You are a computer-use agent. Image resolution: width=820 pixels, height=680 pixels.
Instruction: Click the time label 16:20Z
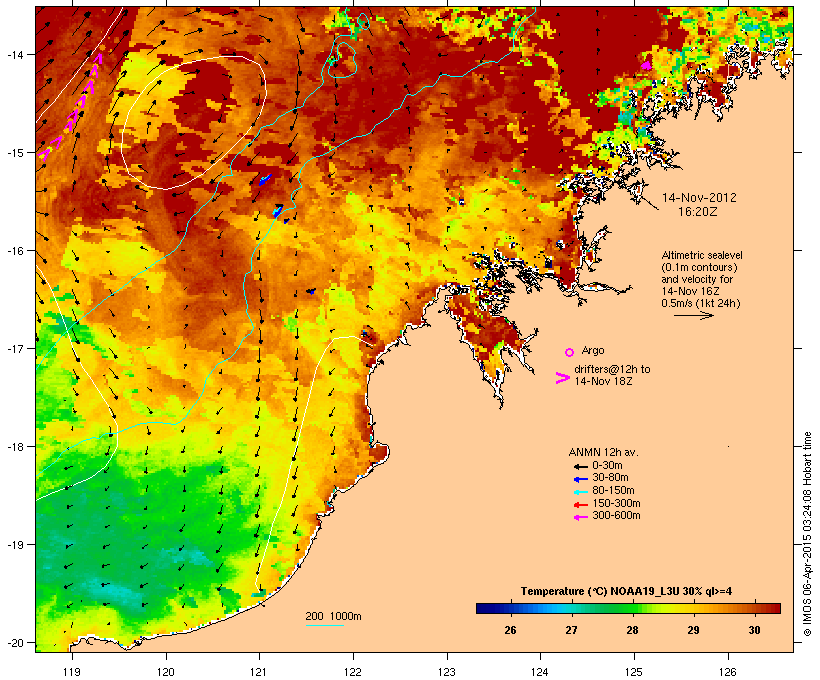[698, 212]
